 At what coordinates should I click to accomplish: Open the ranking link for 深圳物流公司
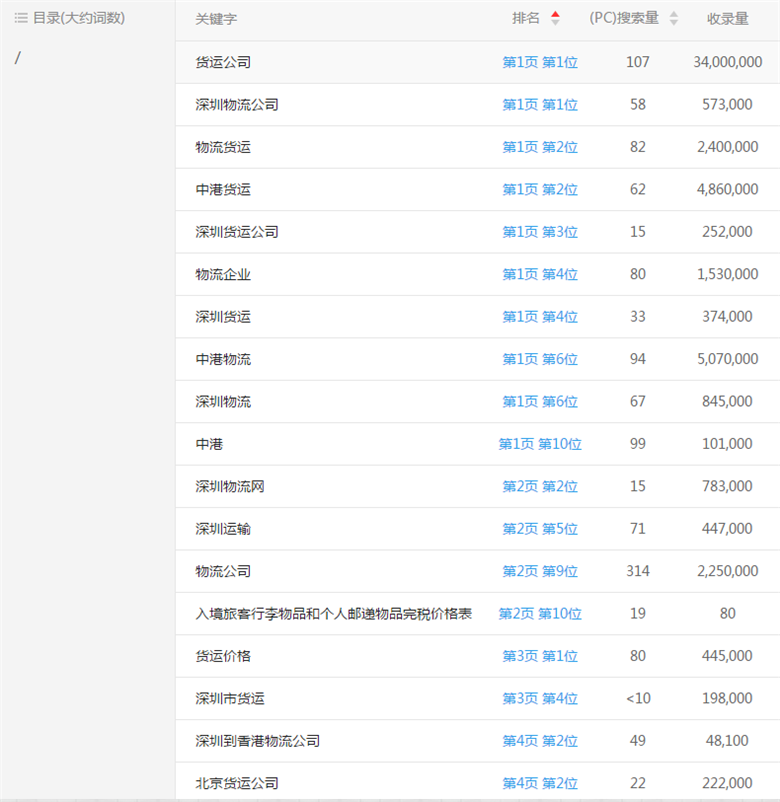pyautogui.click(x=539, y=104)
